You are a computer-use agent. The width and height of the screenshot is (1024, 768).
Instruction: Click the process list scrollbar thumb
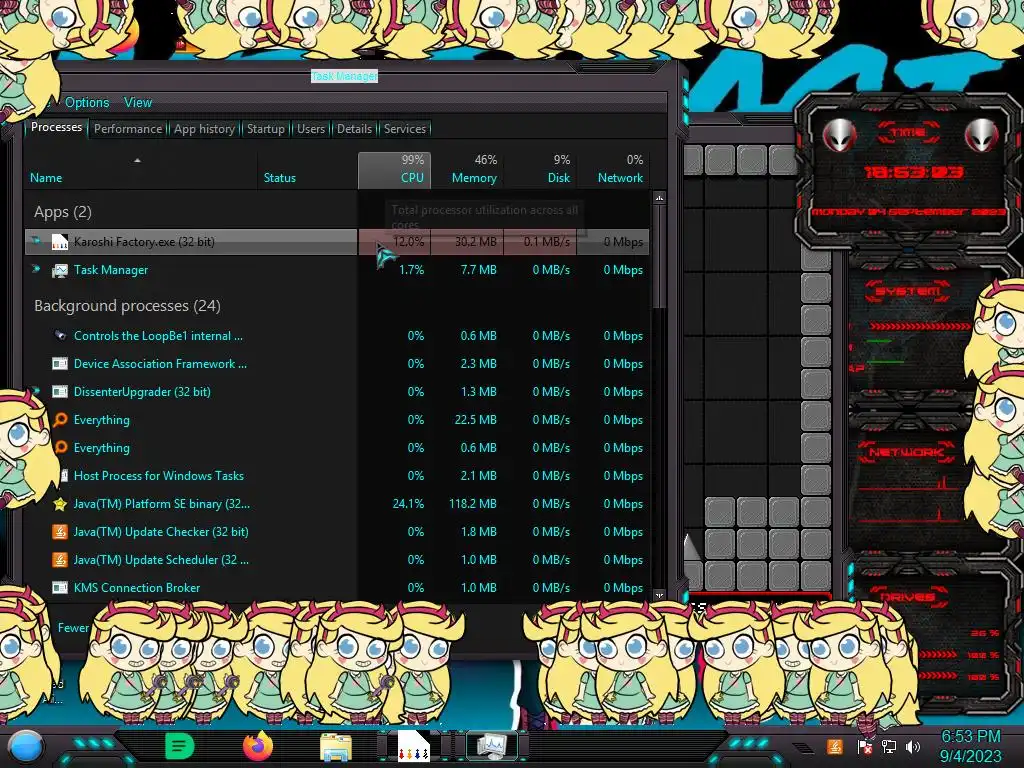(x=659, y=256)
